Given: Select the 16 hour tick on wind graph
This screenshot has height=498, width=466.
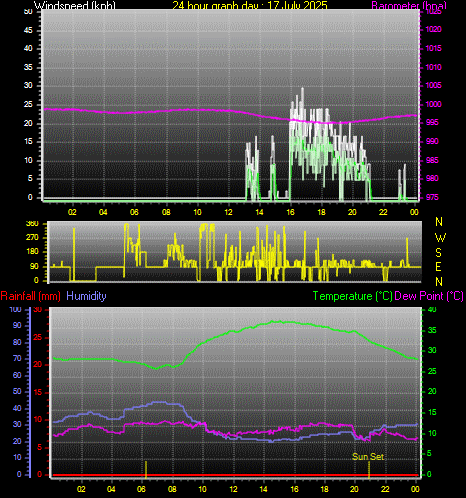Looking at the screenshot, I should coord(290,212).
